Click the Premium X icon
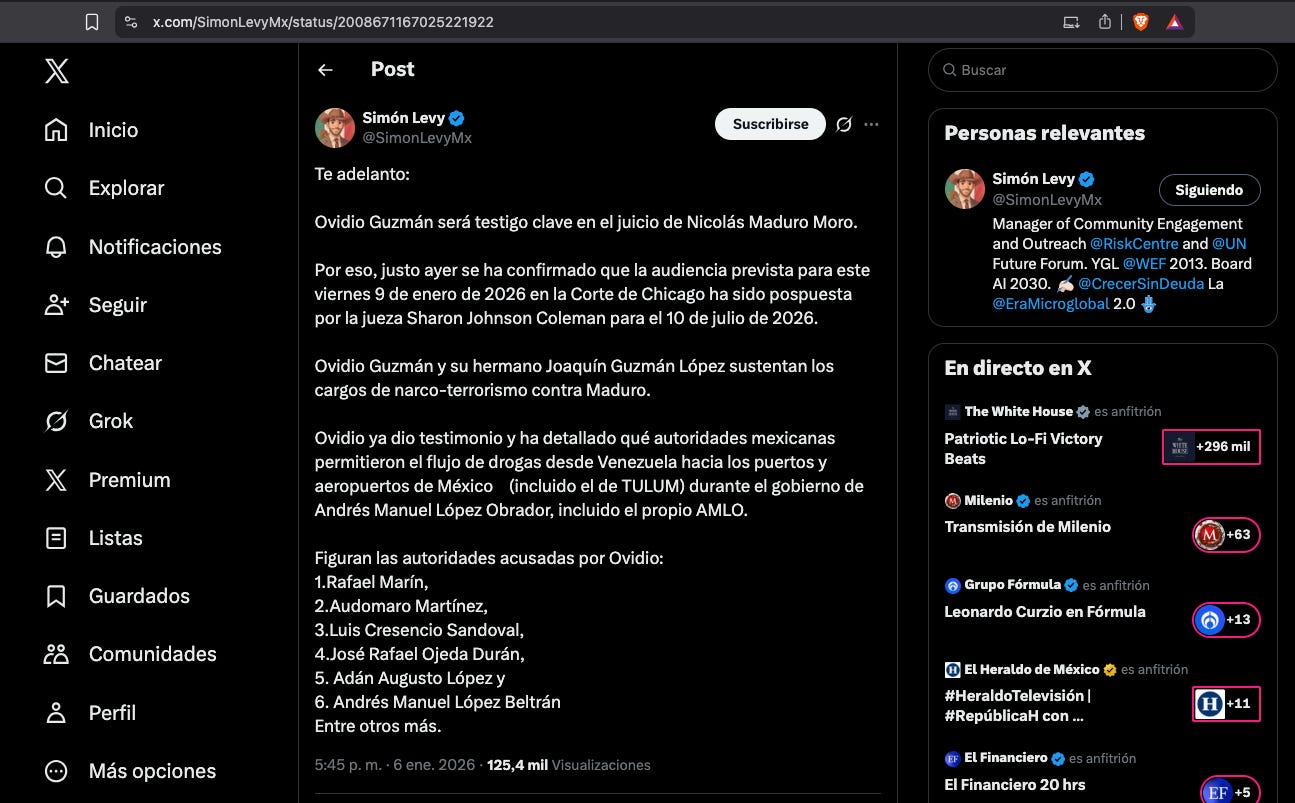The image size is (1295, 803). coord(56,480)
